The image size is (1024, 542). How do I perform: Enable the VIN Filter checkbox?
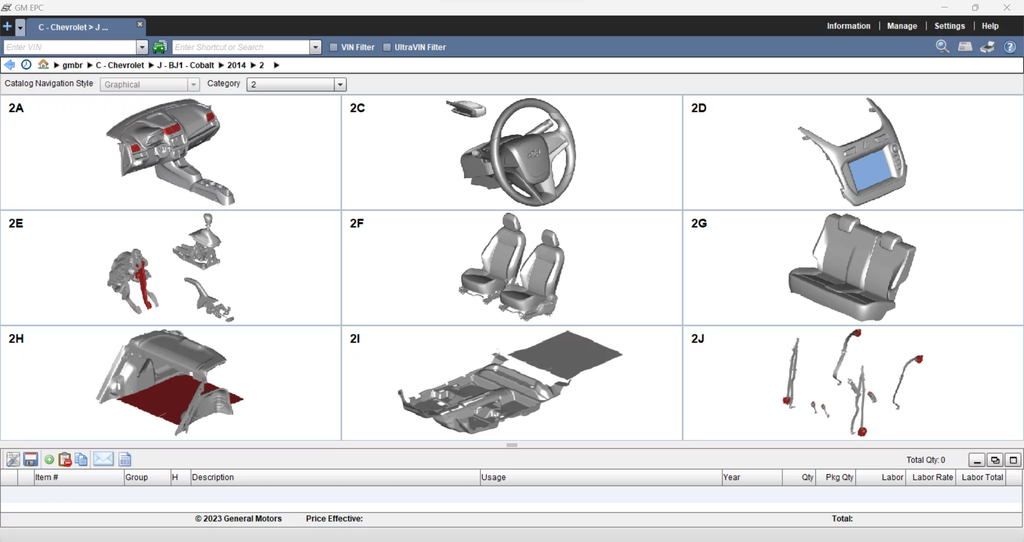pos(334,47)
